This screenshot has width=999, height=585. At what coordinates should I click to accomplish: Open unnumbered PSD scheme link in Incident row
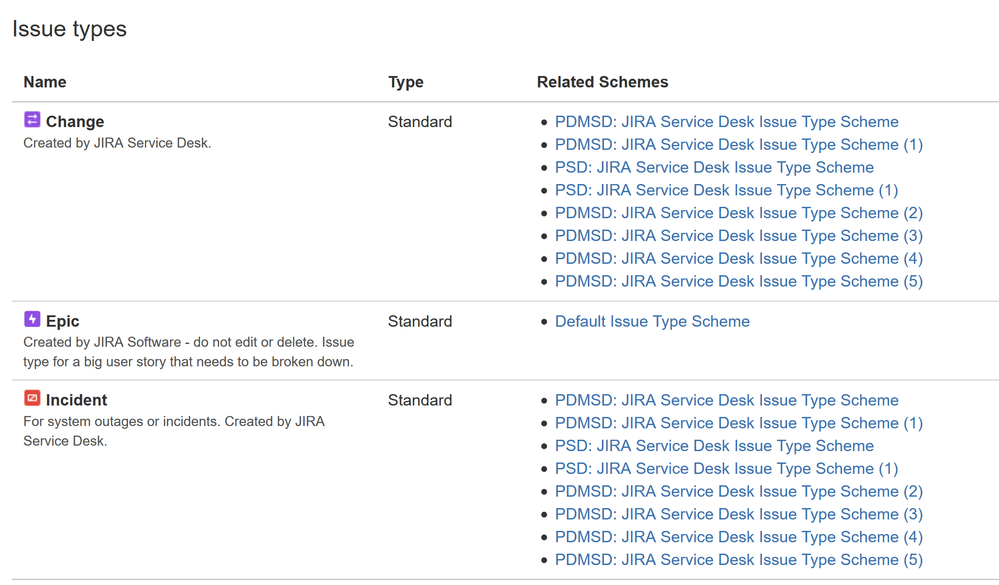coord(714,446)
